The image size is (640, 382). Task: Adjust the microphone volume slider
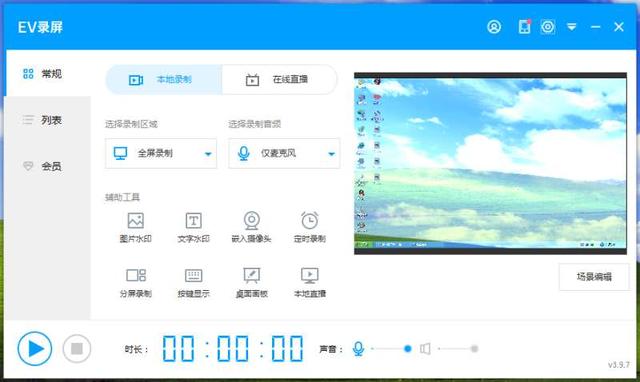(x=391, y=349)
